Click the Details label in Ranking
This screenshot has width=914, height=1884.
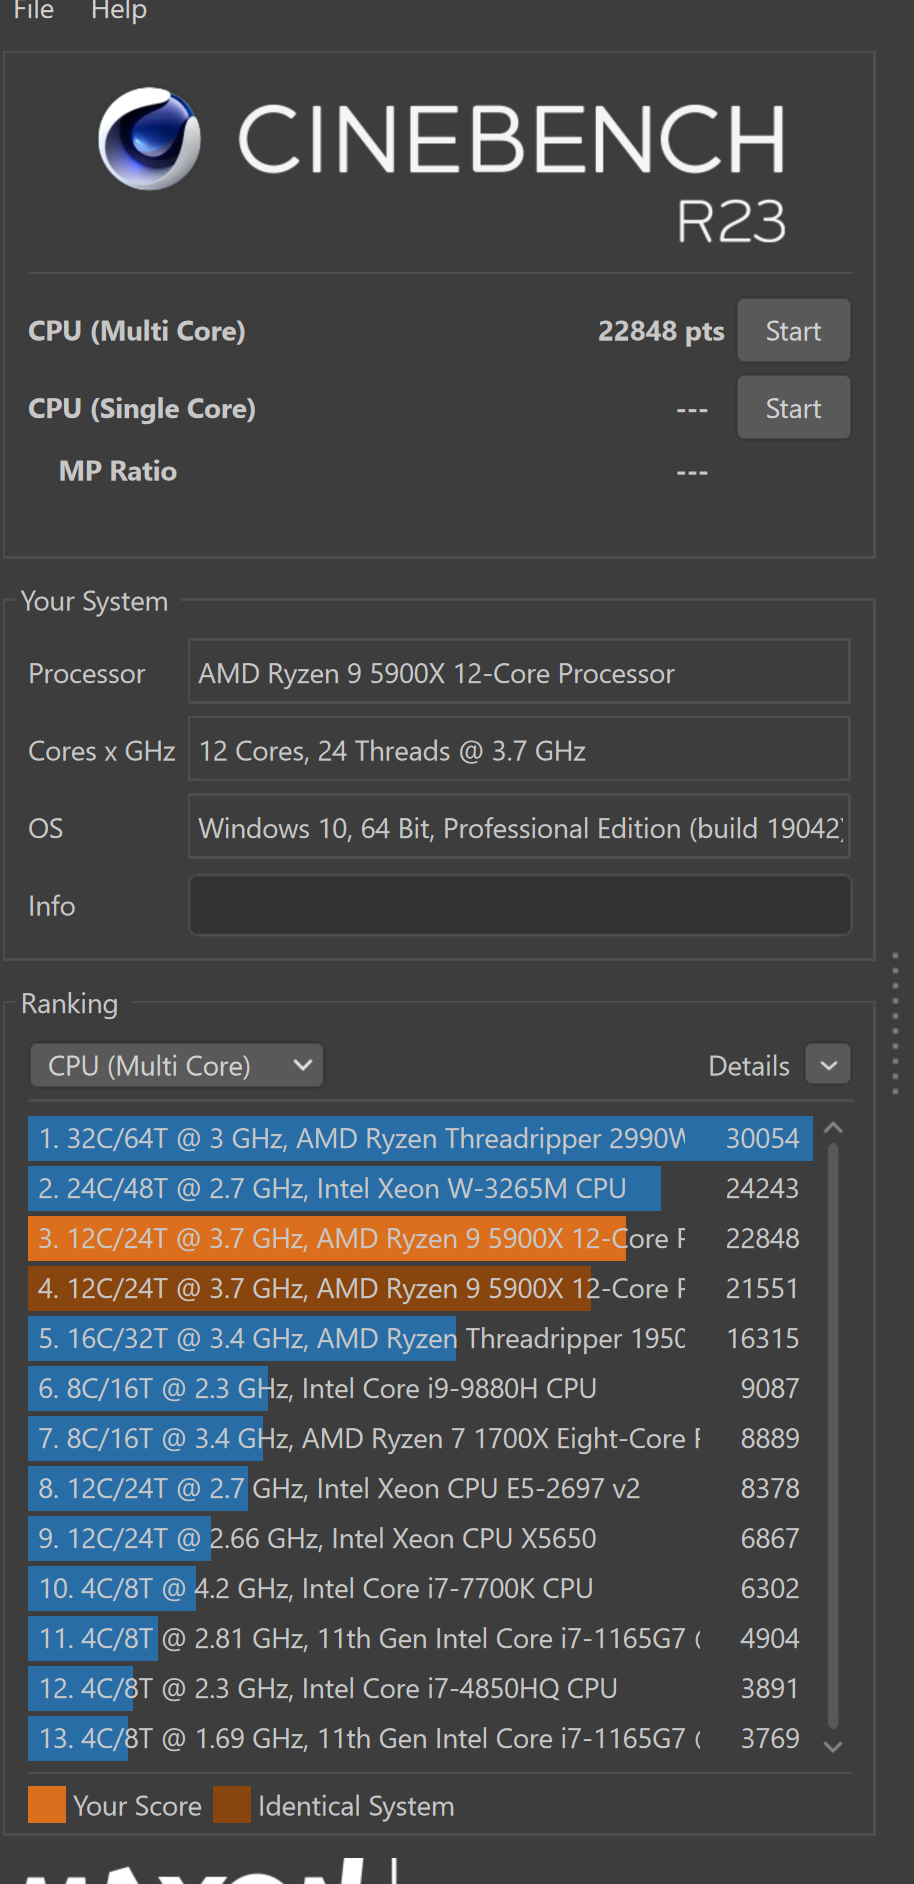click(x=749, y=1066)
